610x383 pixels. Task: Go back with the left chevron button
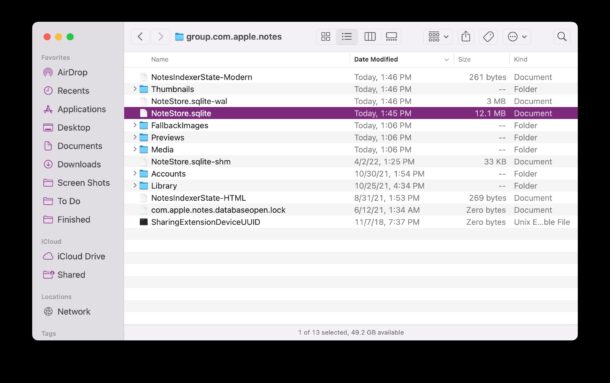(x=140, y=37)
